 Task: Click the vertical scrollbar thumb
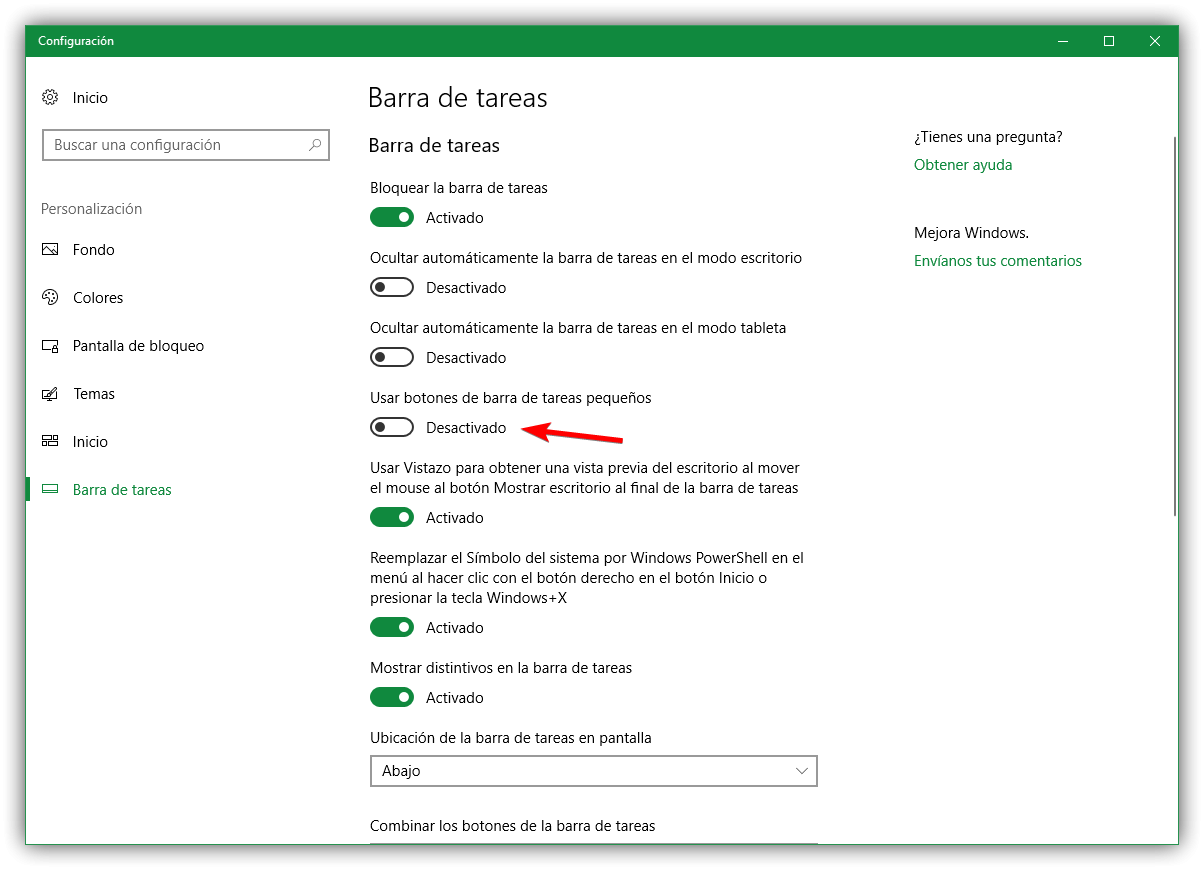(1176, 325)
